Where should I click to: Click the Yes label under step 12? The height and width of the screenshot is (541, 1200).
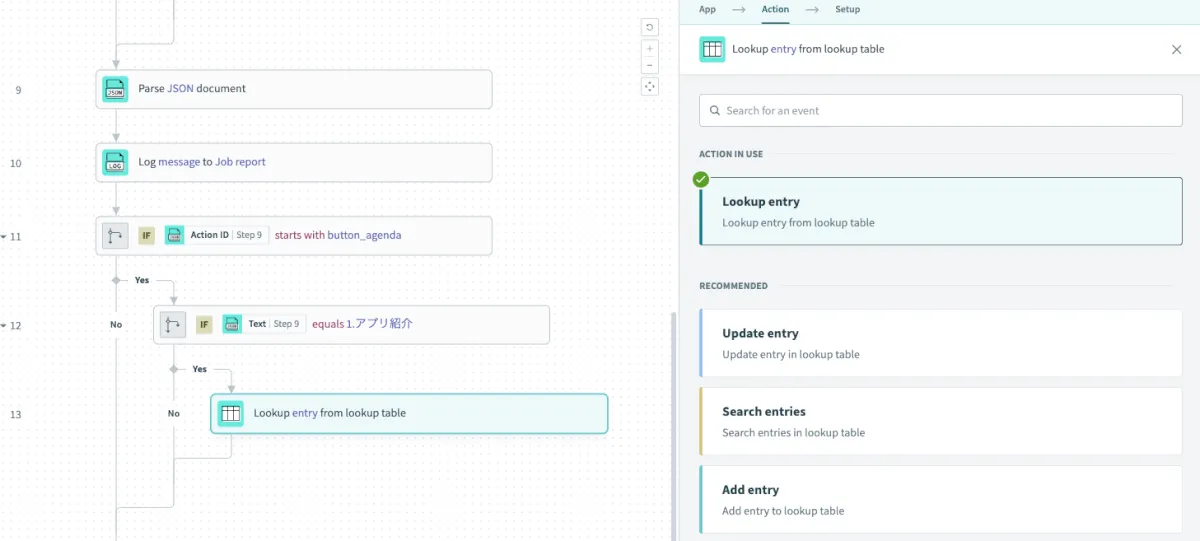[x=199, y=369]
